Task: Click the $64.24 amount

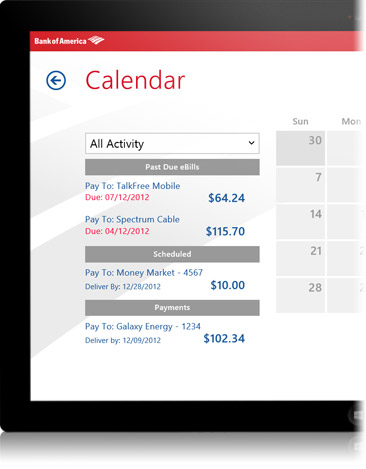Action: [226, 198]
